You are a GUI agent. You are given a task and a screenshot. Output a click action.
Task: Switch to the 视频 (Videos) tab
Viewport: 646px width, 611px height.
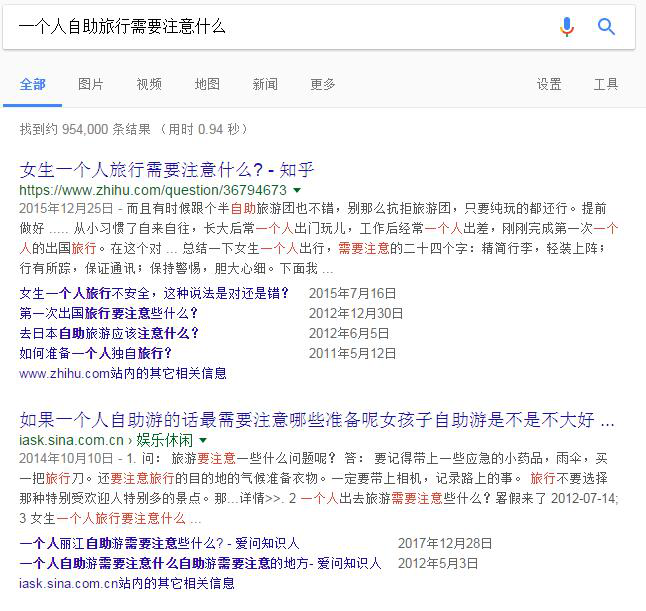[x=149, y=84]
